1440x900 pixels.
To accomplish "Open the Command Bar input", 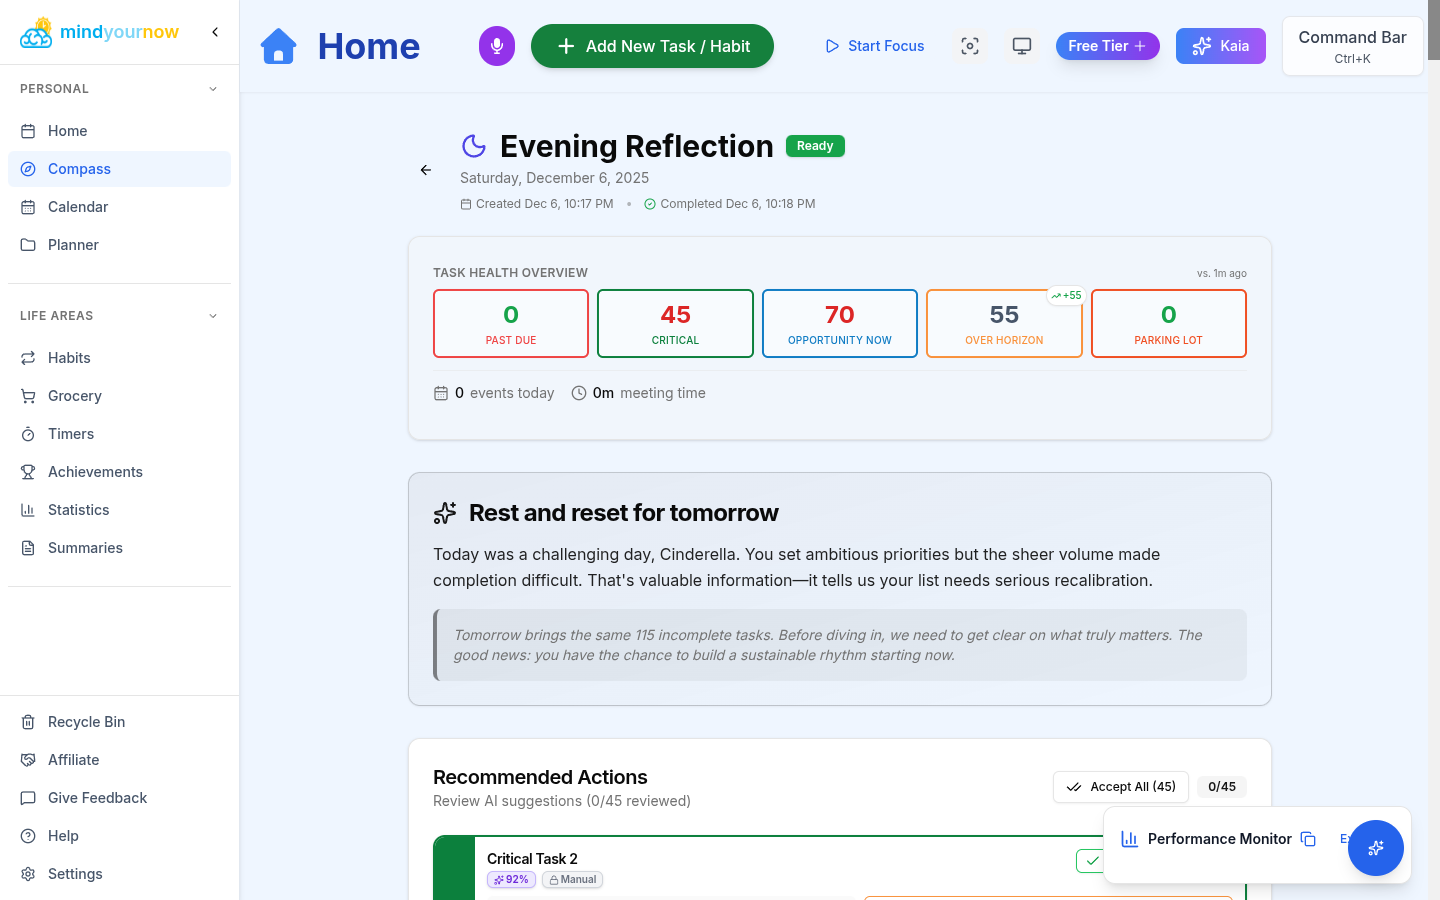I will (1352, 46).
